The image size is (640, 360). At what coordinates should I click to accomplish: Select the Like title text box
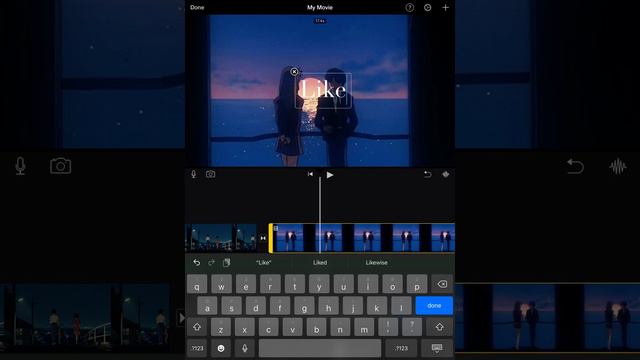coord(323,90)
